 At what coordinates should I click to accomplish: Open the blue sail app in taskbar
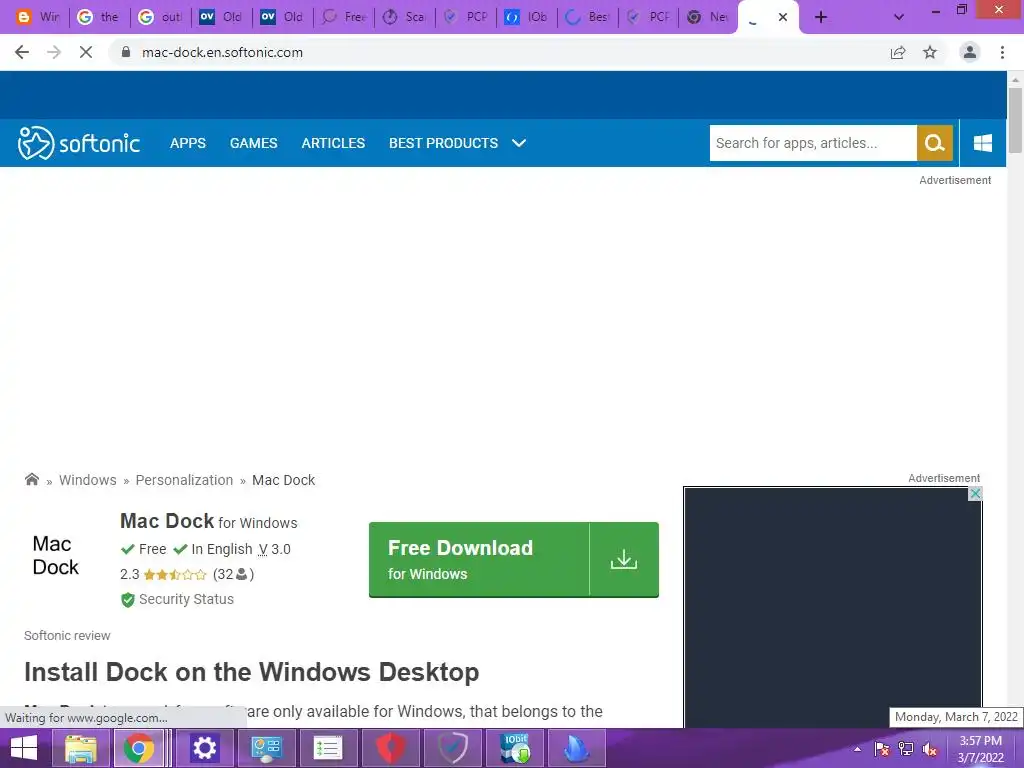(577, 748)
